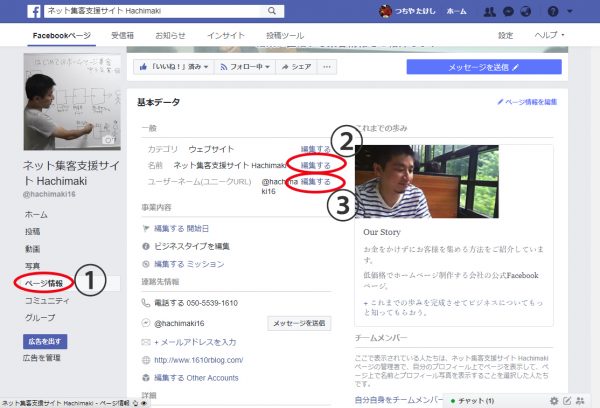600x408 pixels.
Task: Click the Facebook logo icon
Action: (34, 11)
